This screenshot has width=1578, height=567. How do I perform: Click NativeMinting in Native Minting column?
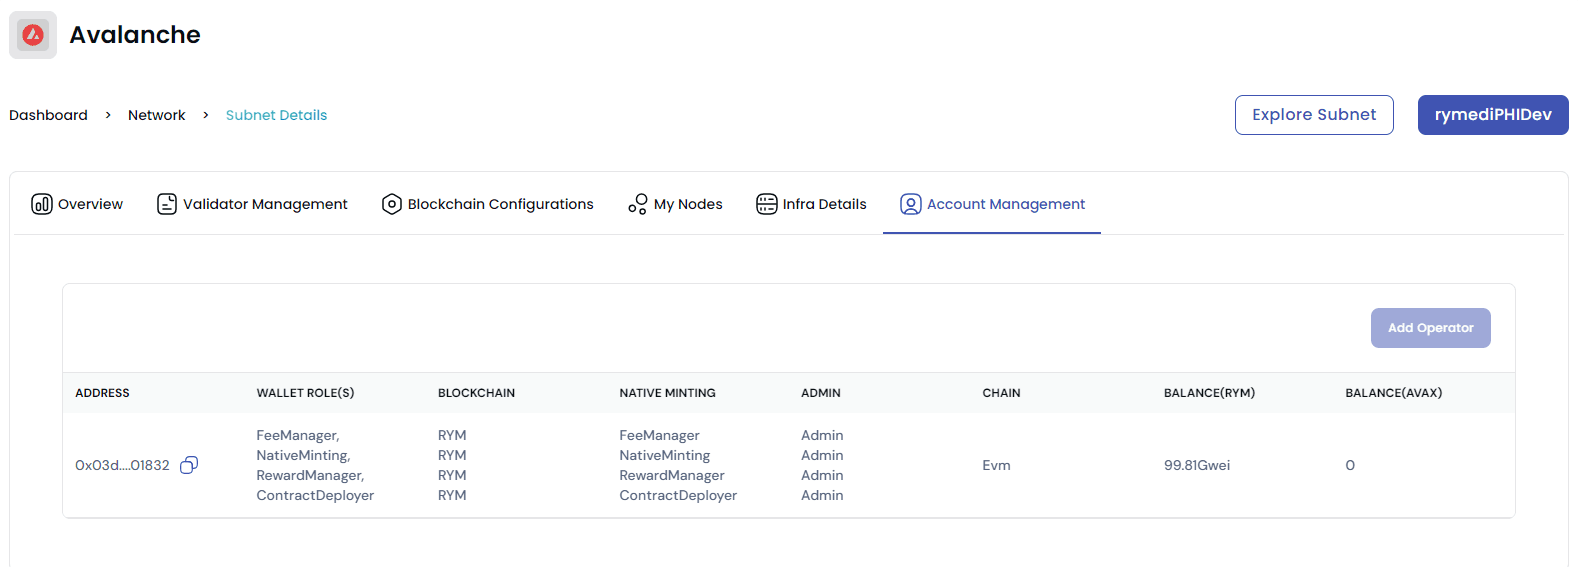664,455
